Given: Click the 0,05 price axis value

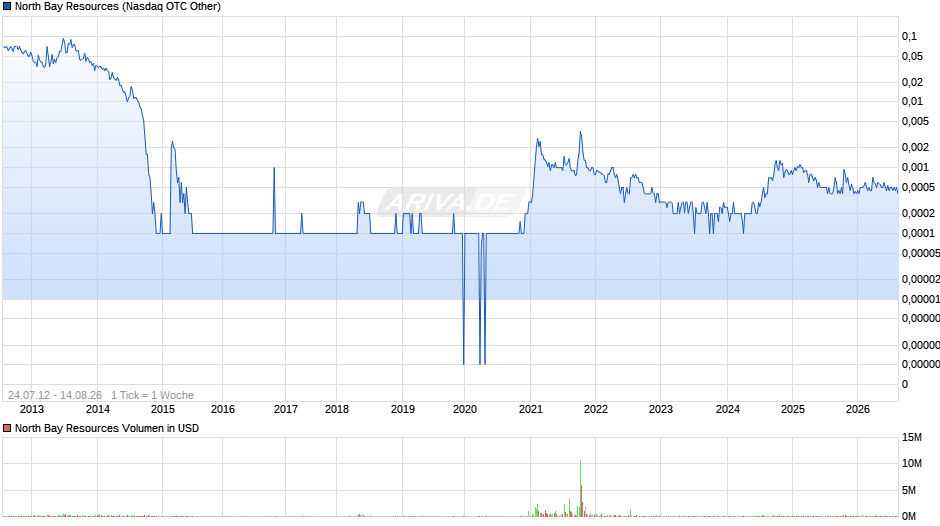Looking at the screenshot, I should pyautogui.click(x=912, y=56).
